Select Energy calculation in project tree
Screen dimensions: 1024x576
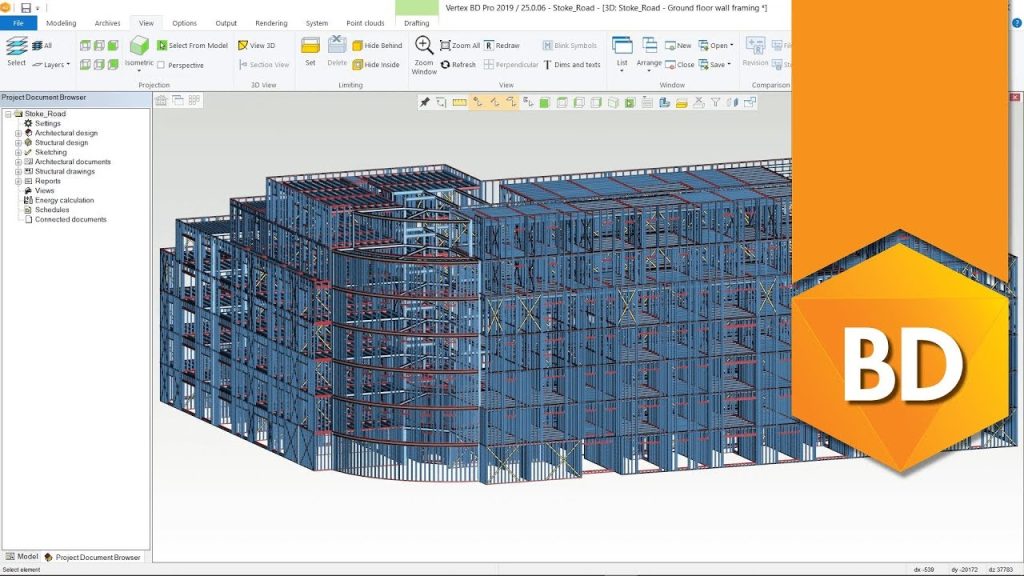[64, 200]
